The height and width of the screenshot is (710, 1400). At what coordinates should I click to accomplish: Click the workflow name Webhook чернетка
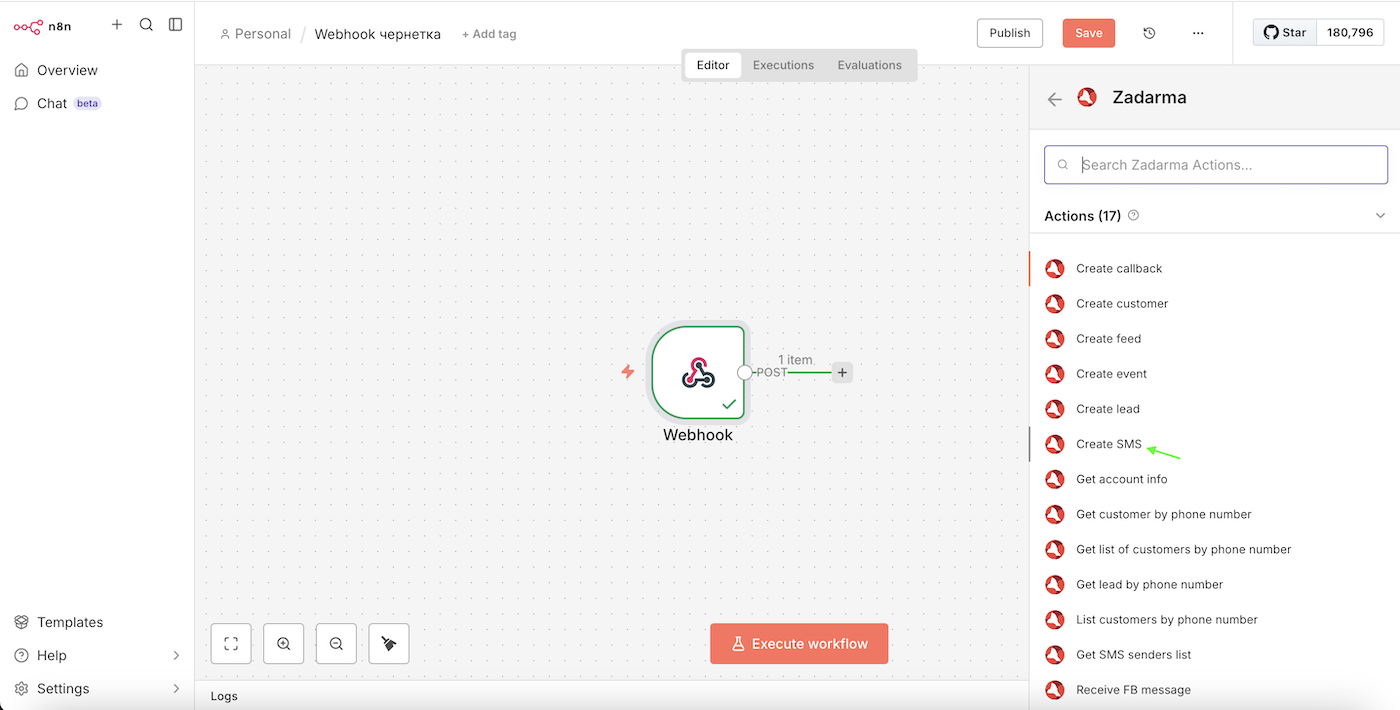pyautogui.click(x=378, y=34)
